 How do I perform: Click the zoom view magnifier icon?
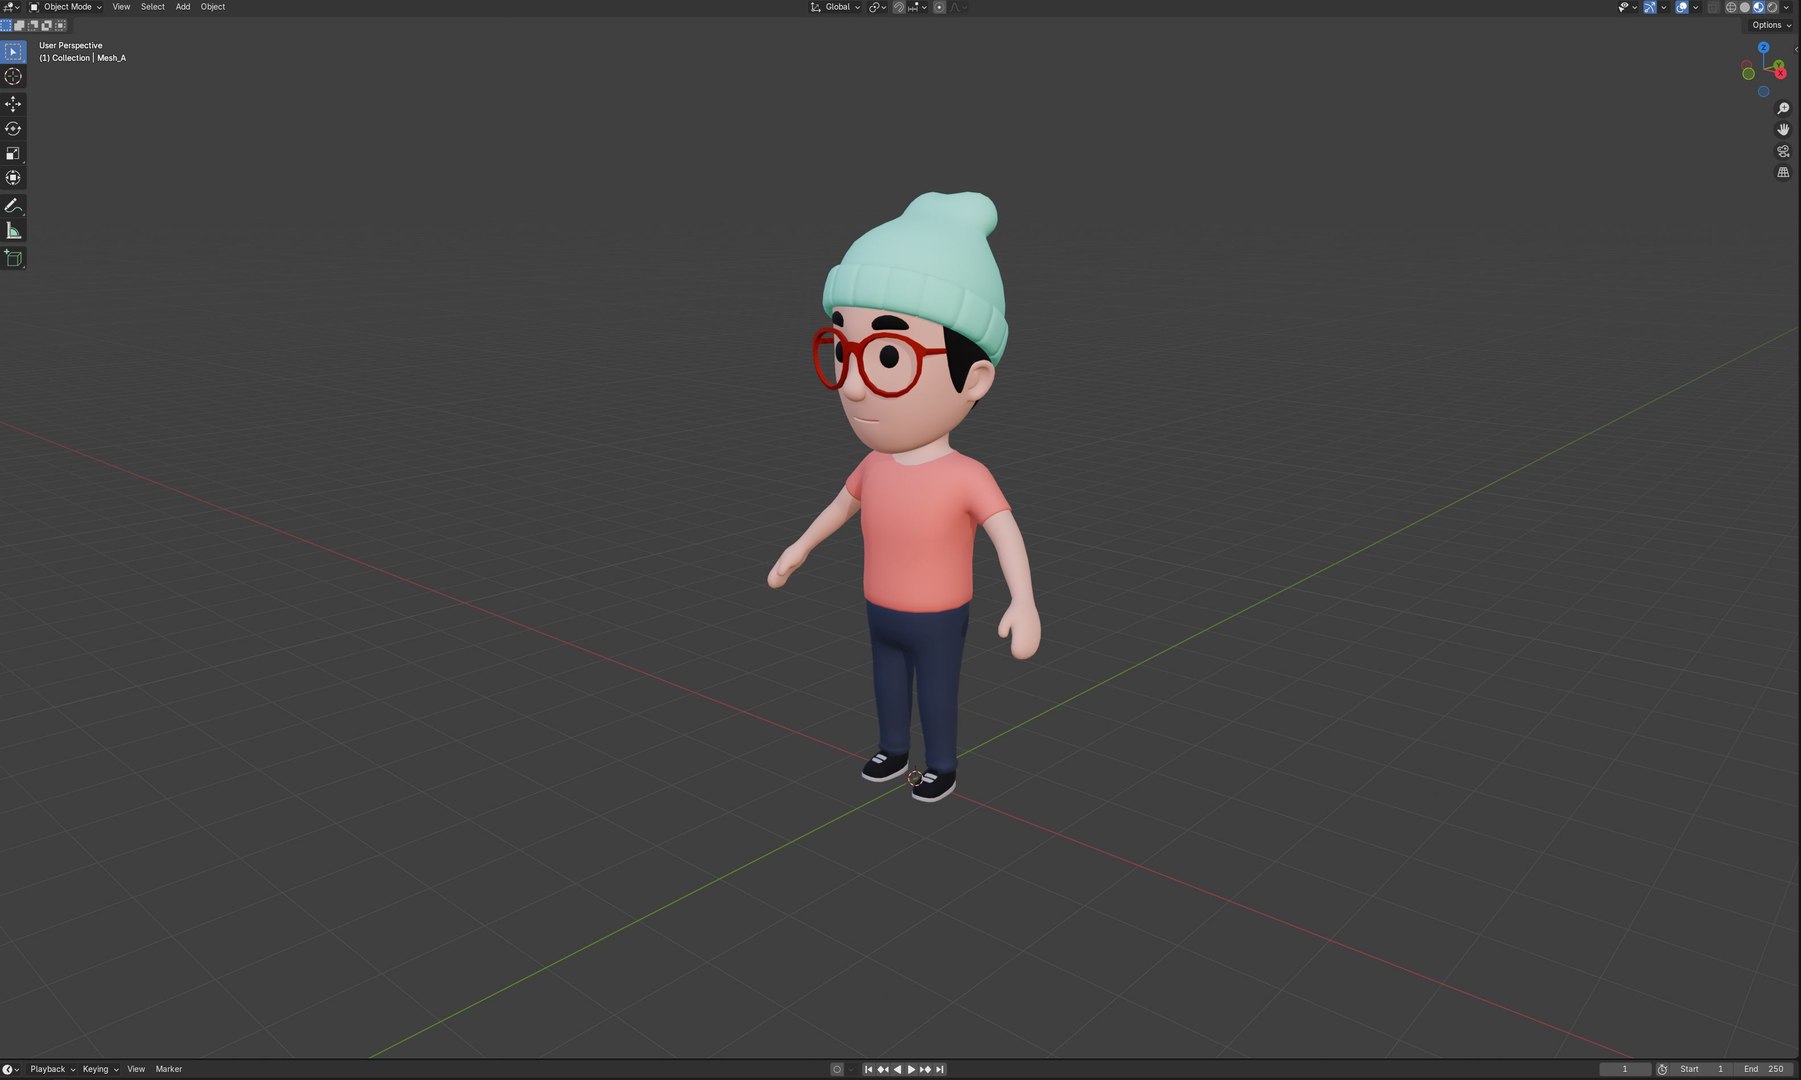(x=1783, y=108)
